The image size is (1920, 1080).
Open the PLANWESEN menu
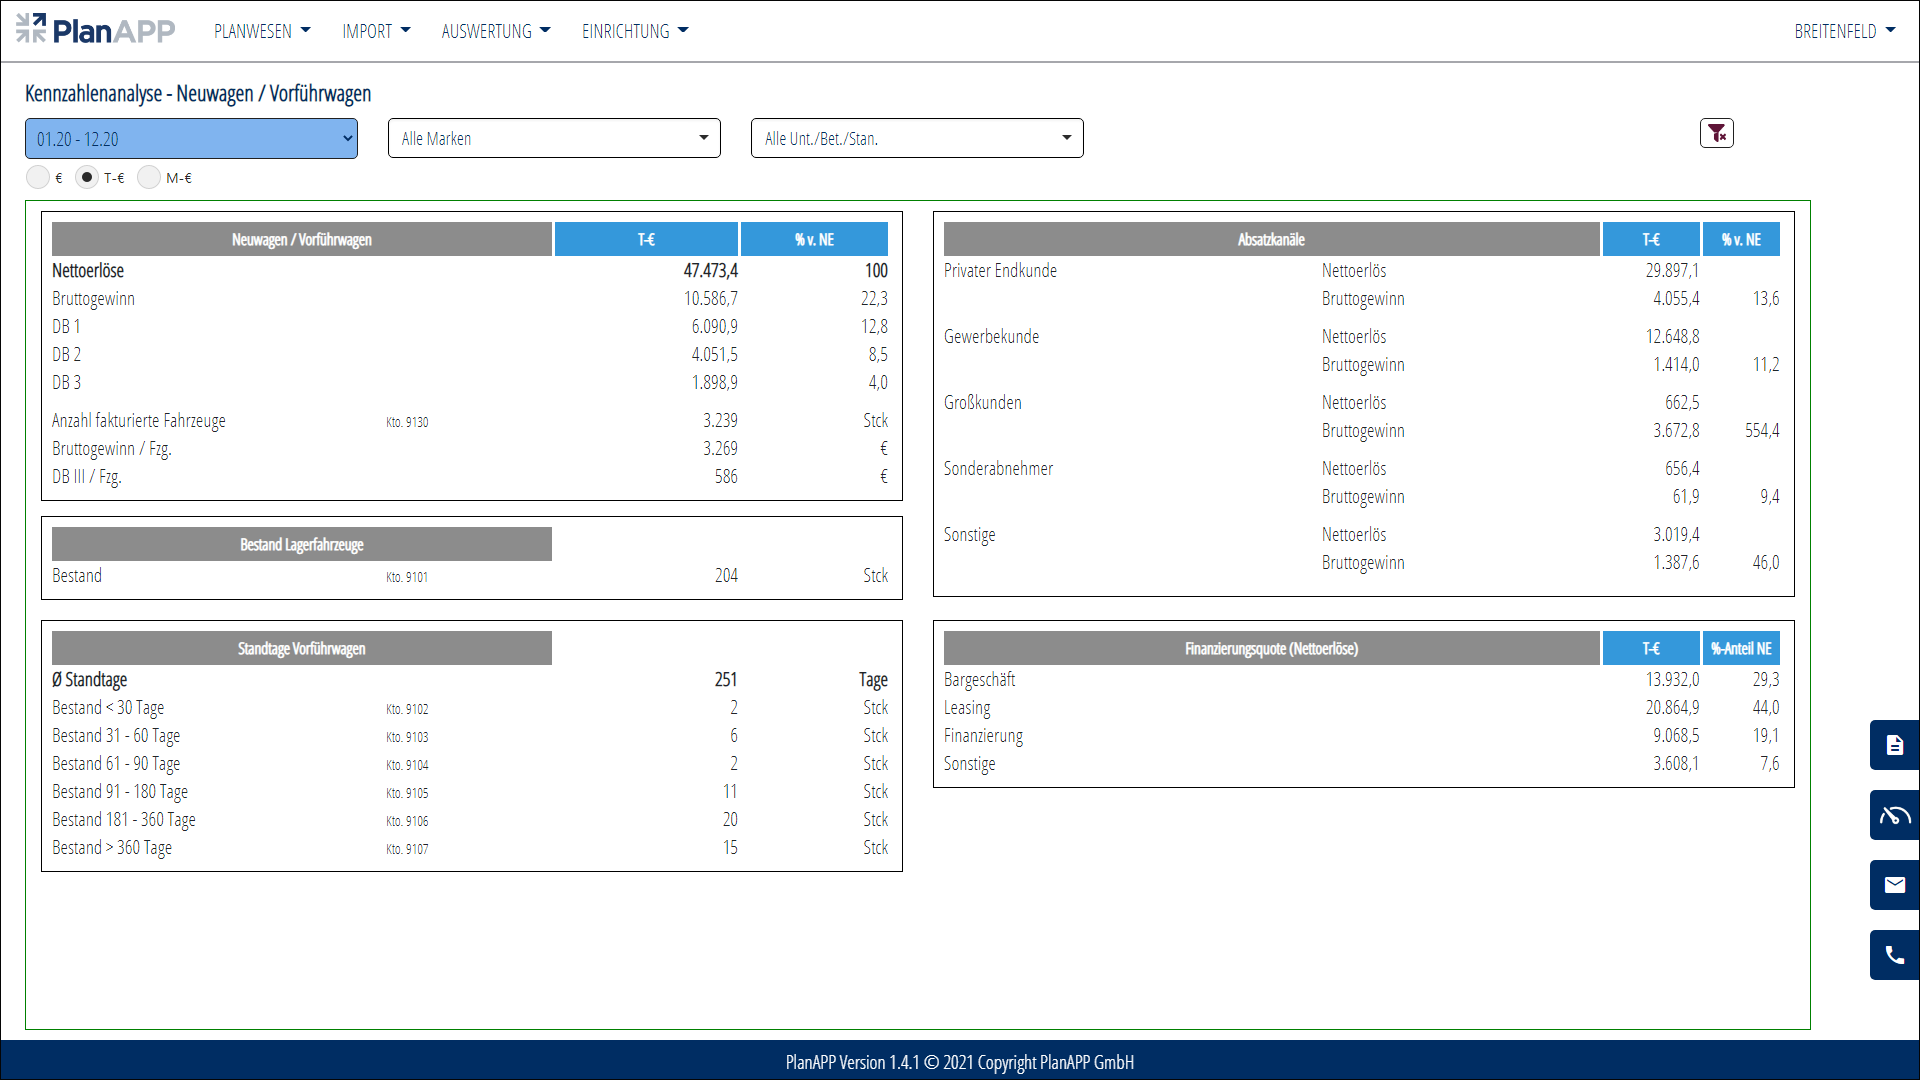[262, 31]
